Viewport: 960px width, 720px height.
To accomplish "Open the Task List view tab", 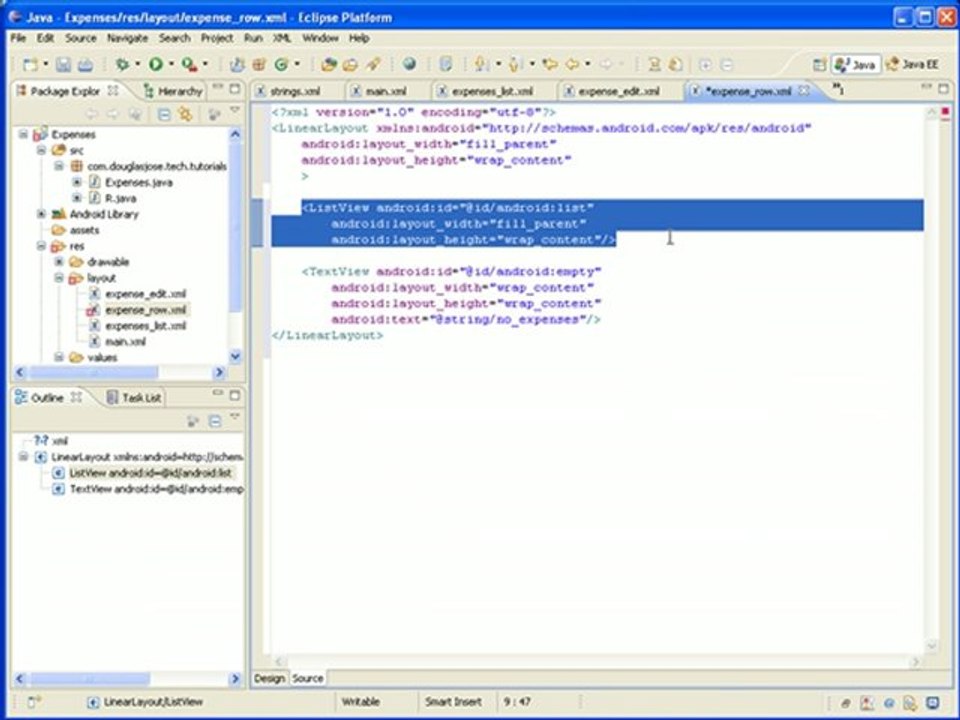I will point(134,397).
